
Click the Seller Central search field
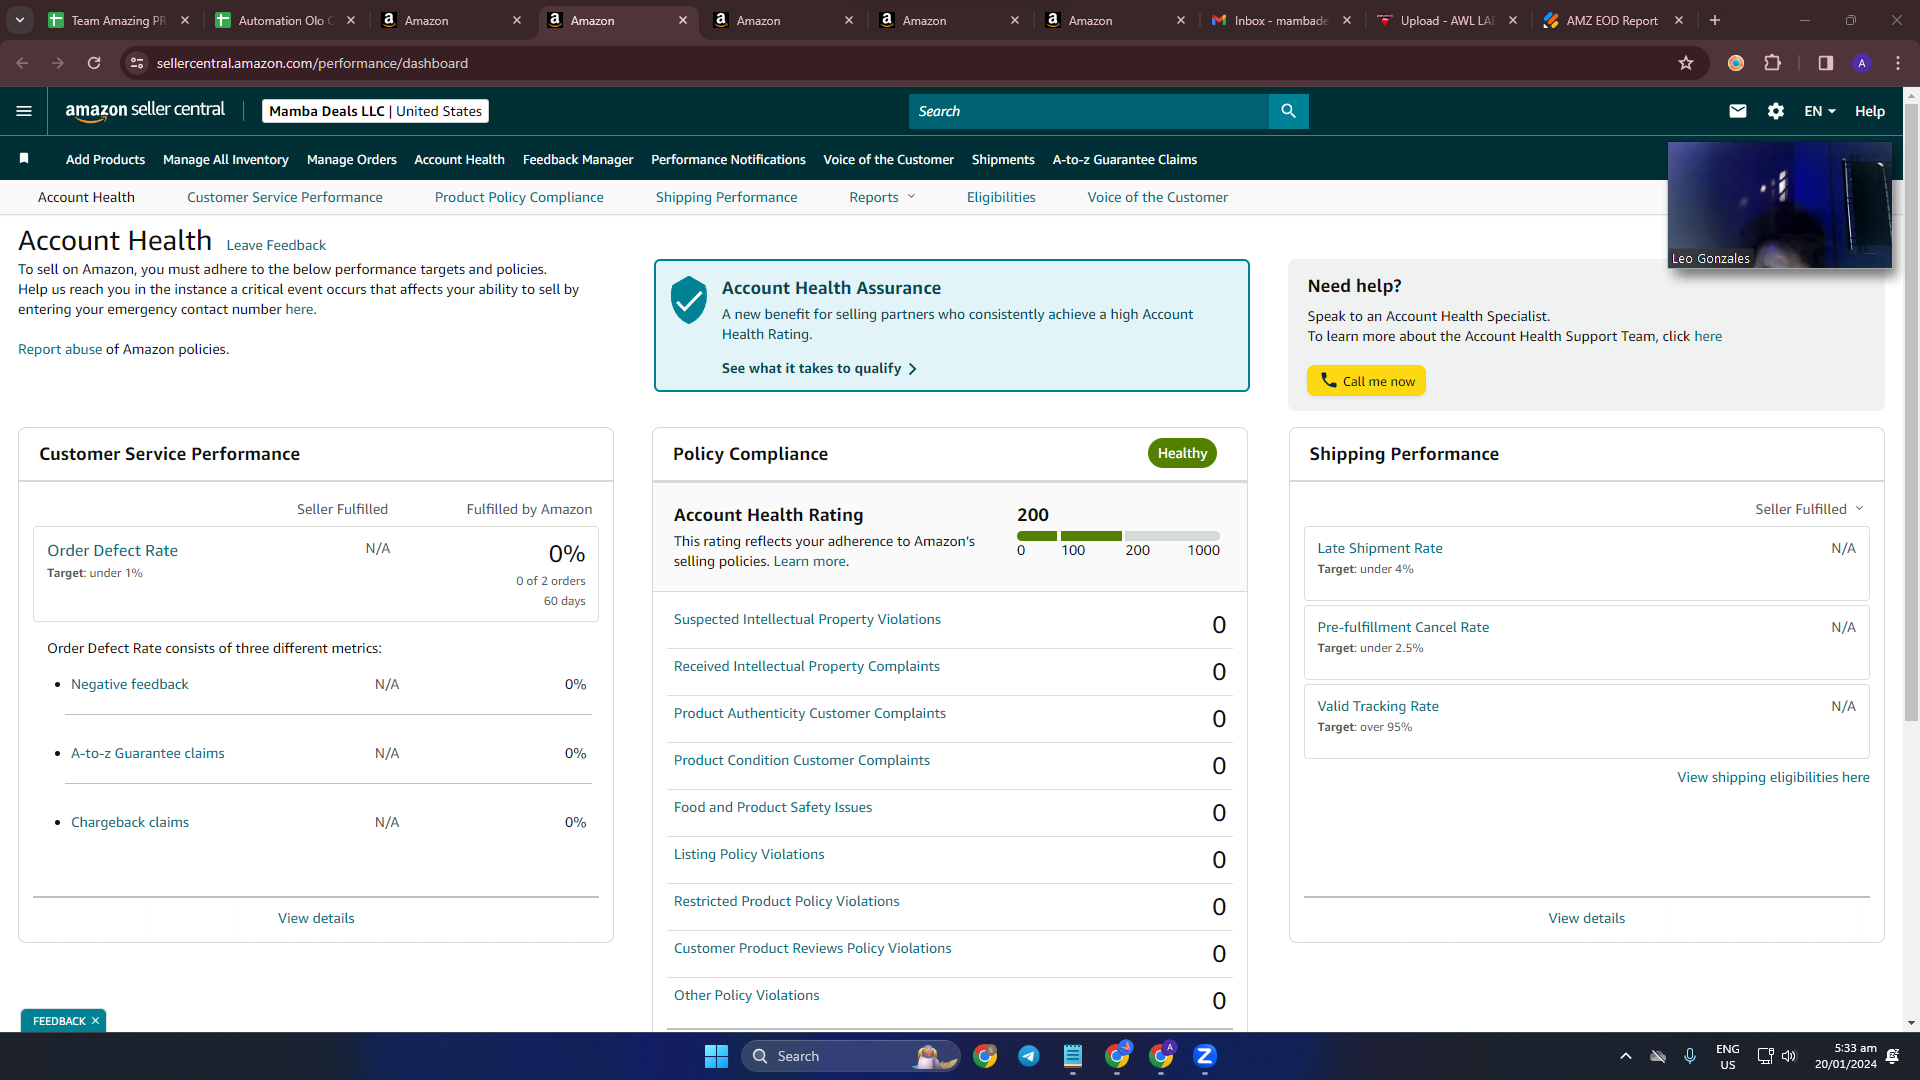click(x=1089, y=111)
